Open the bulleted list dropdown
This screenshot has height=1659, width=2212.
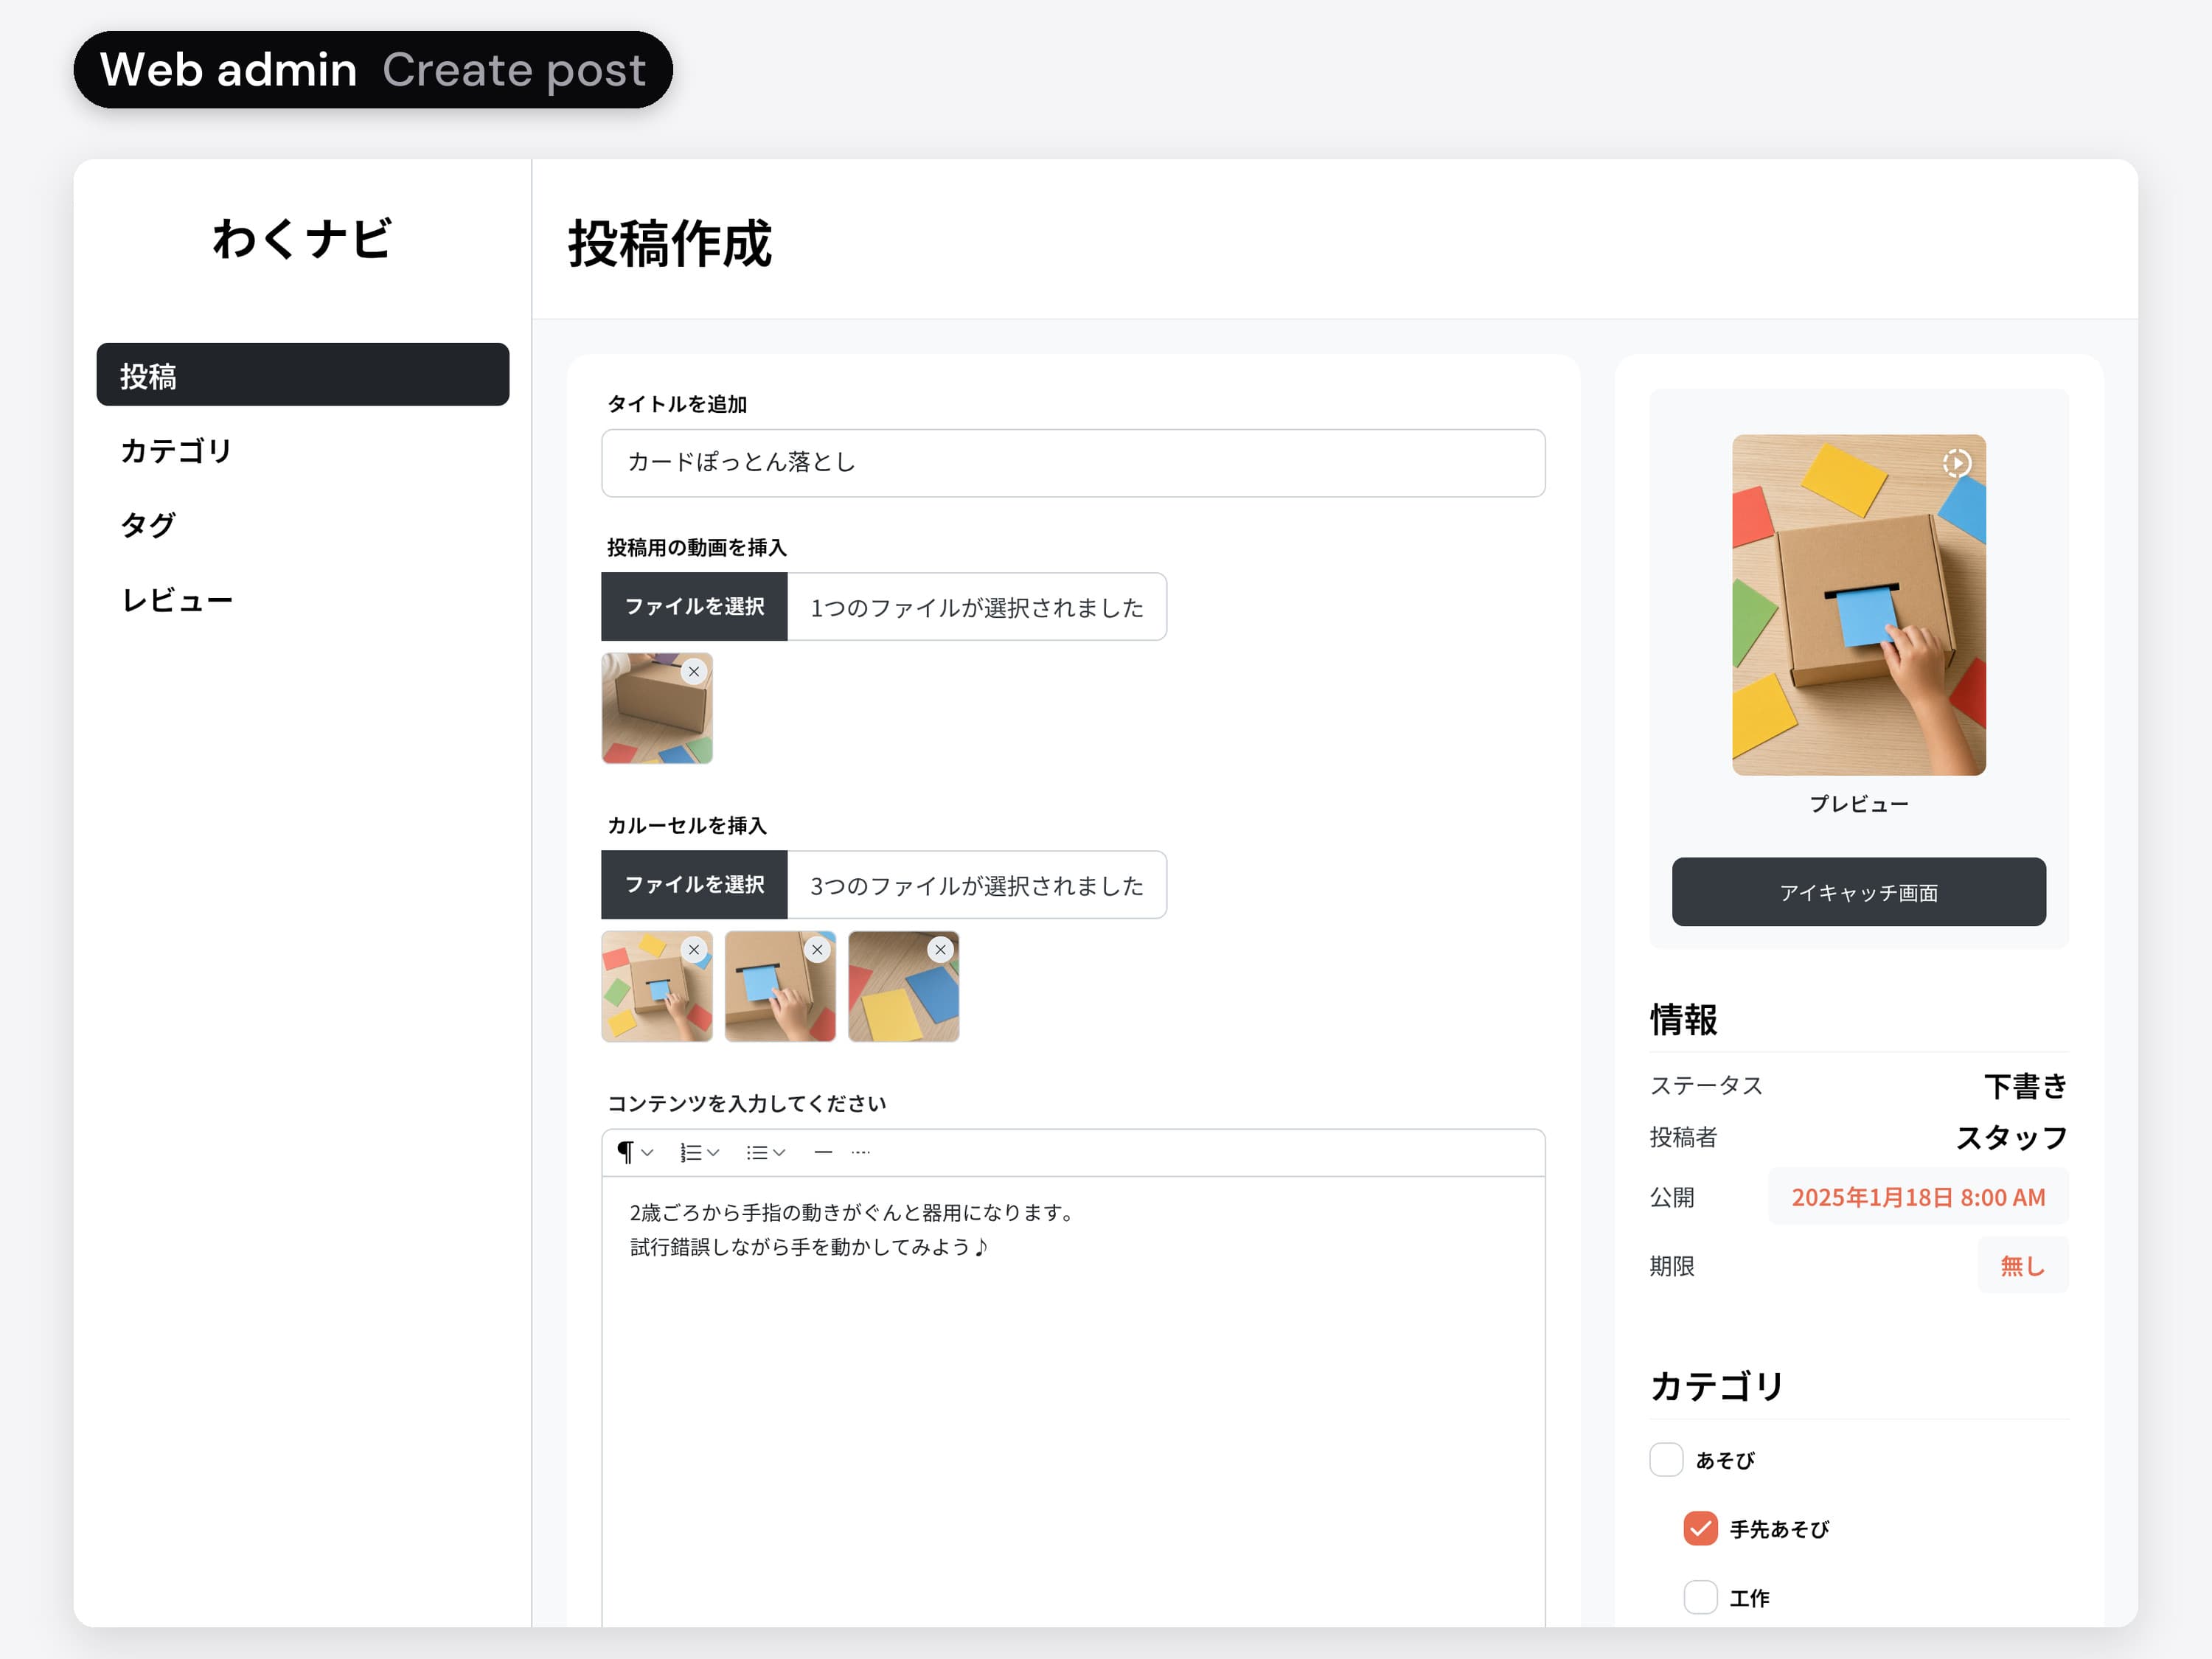766,1152
